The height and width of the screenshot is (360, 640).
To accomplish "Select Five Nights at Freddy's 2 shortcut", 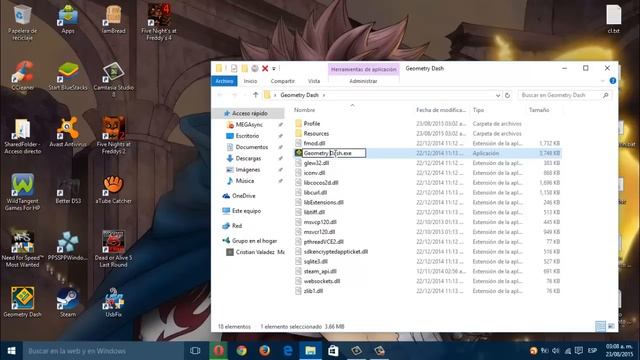I will pos(113,136).
